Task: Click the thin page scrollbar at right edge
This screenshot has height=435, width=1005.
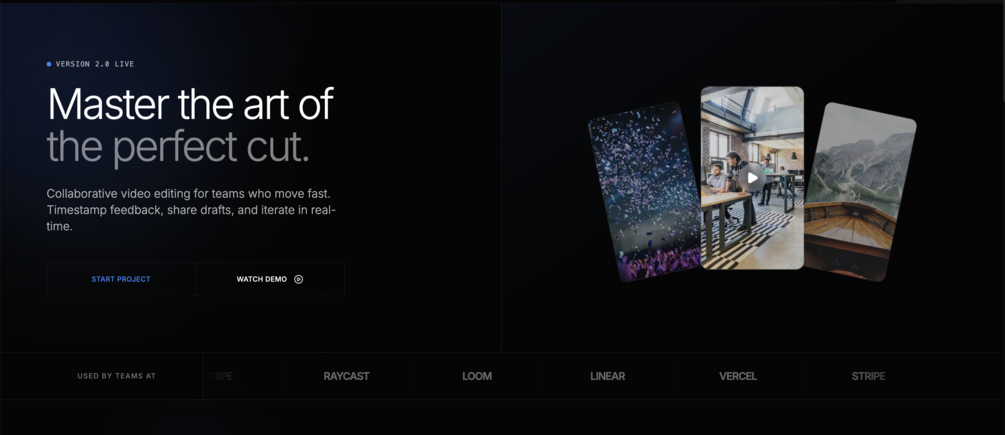Action: click(1002, 51)
